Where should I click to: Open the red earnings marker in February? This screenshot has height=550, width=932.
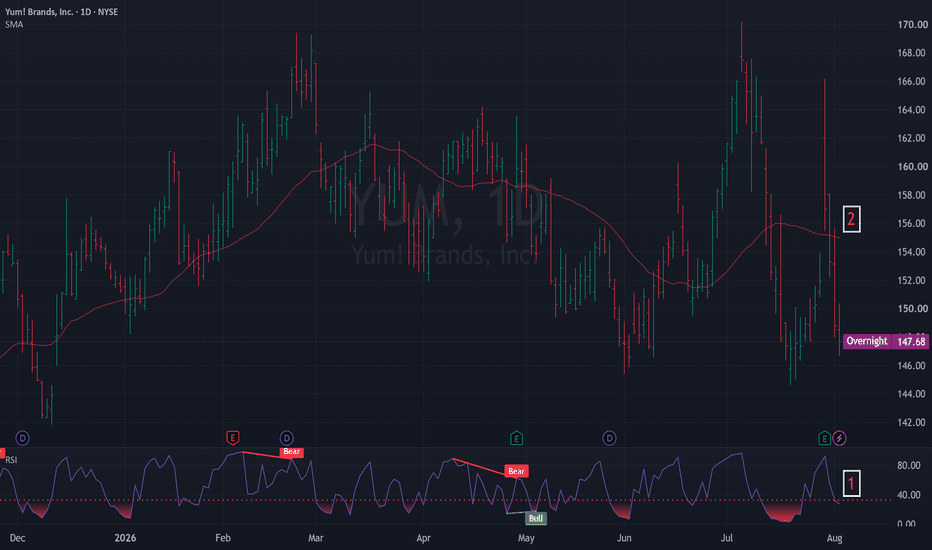[232, 438]
